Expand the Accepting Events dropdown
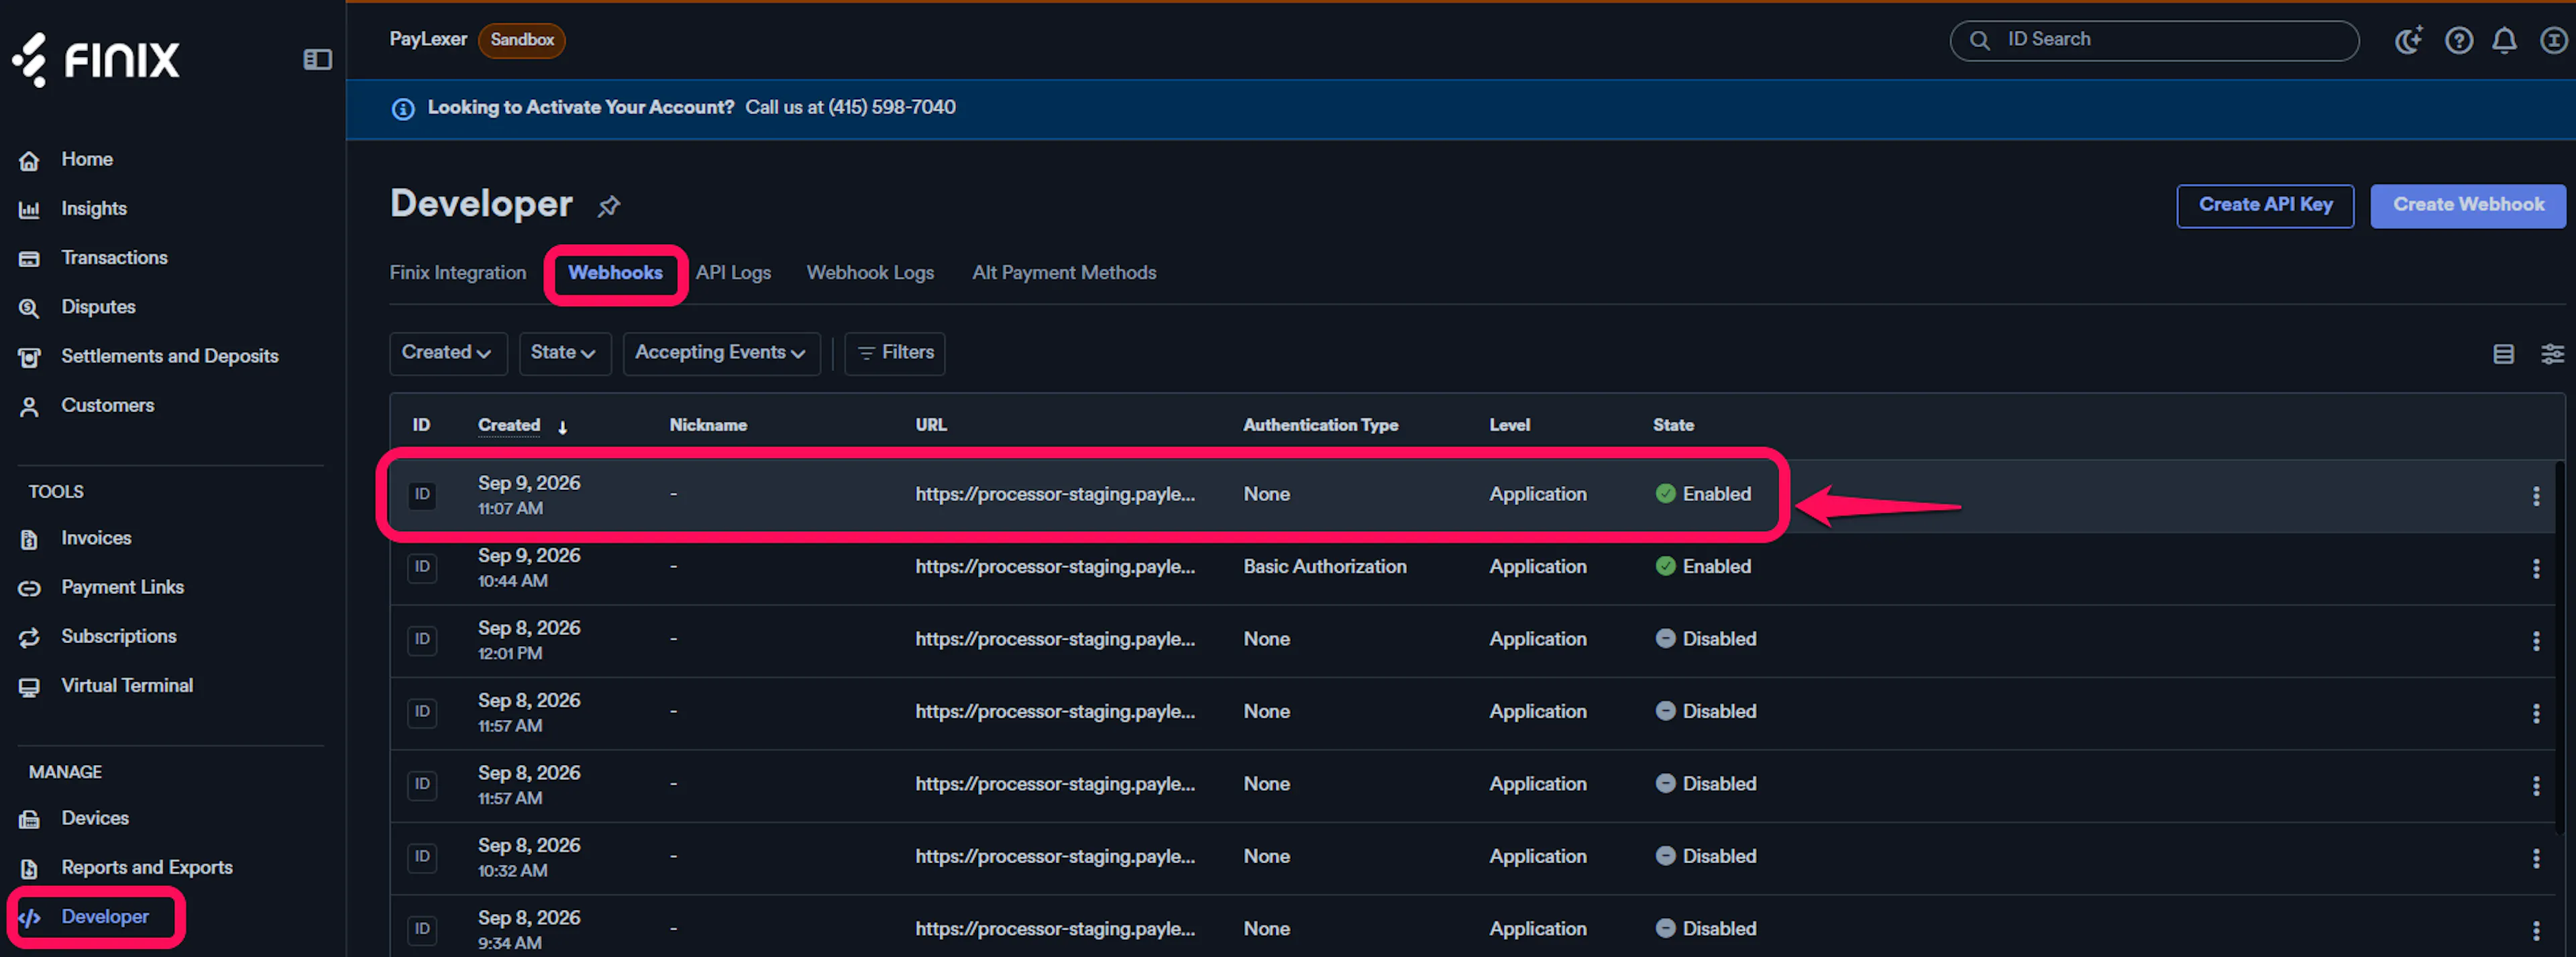This screenshot has width=2576, height=957. tap(721, 353)
